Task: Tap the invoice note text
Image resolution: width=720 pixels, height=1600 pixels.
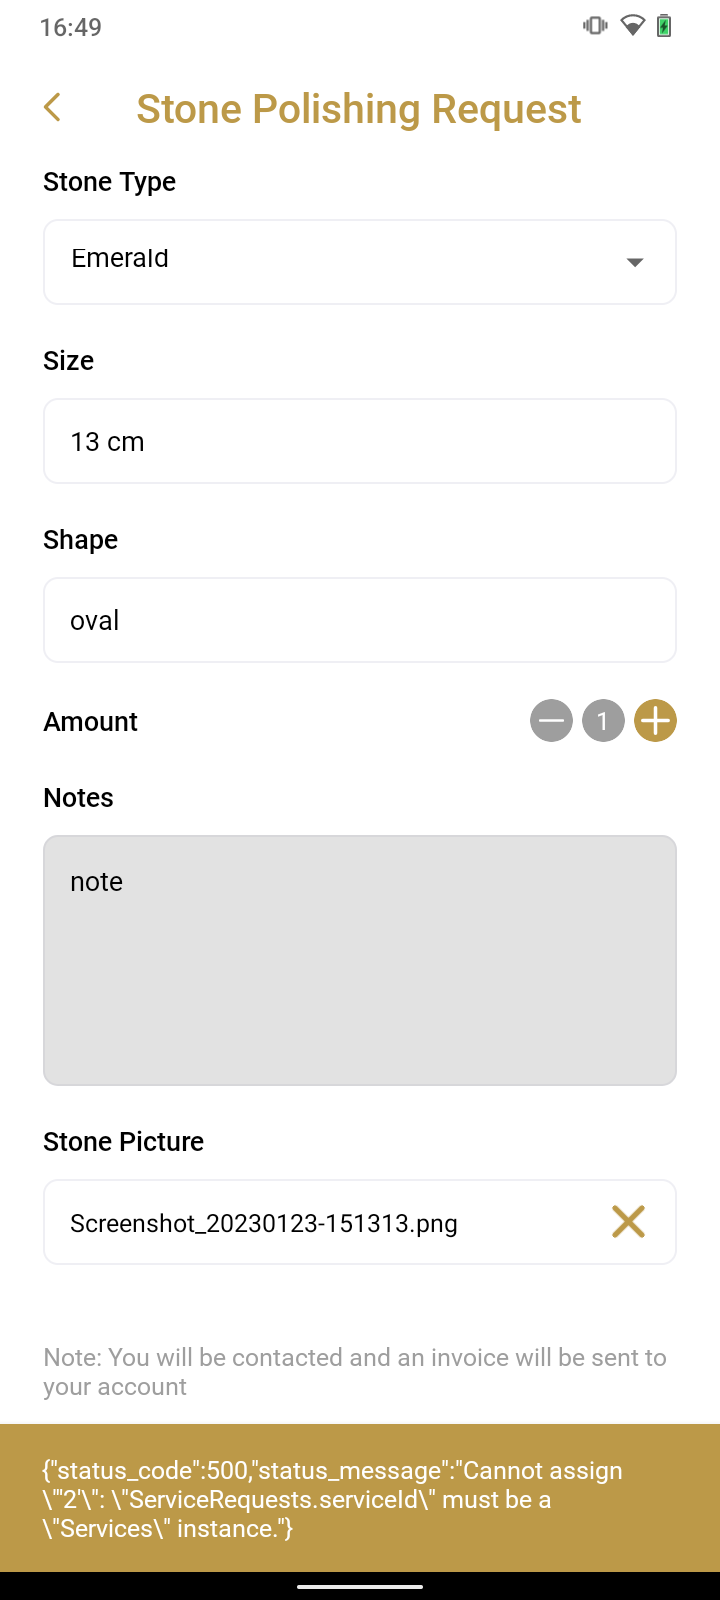Action: (355, 1372)
